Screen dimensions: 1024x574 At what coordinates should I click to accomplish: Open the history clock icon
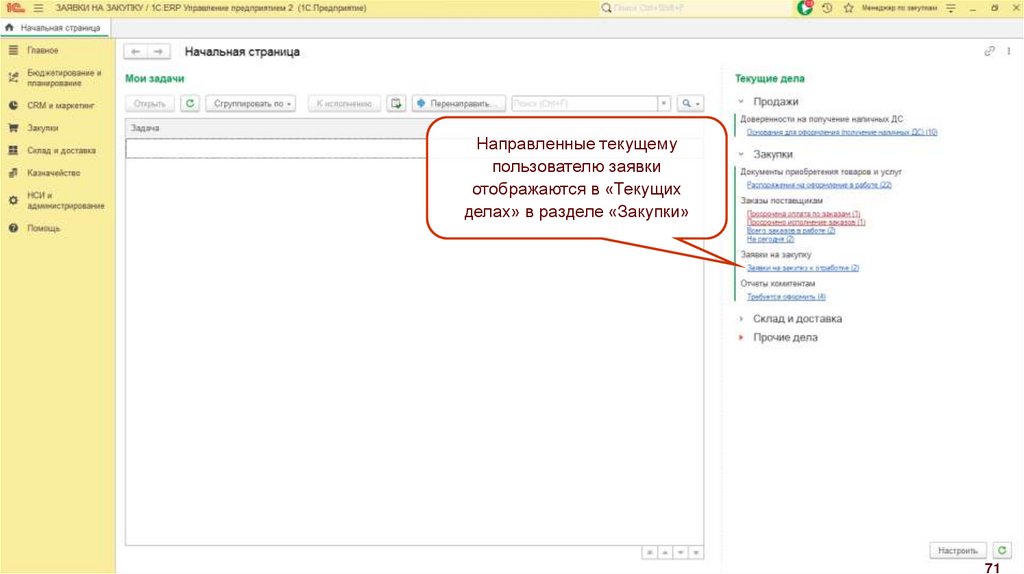point(827,8)
